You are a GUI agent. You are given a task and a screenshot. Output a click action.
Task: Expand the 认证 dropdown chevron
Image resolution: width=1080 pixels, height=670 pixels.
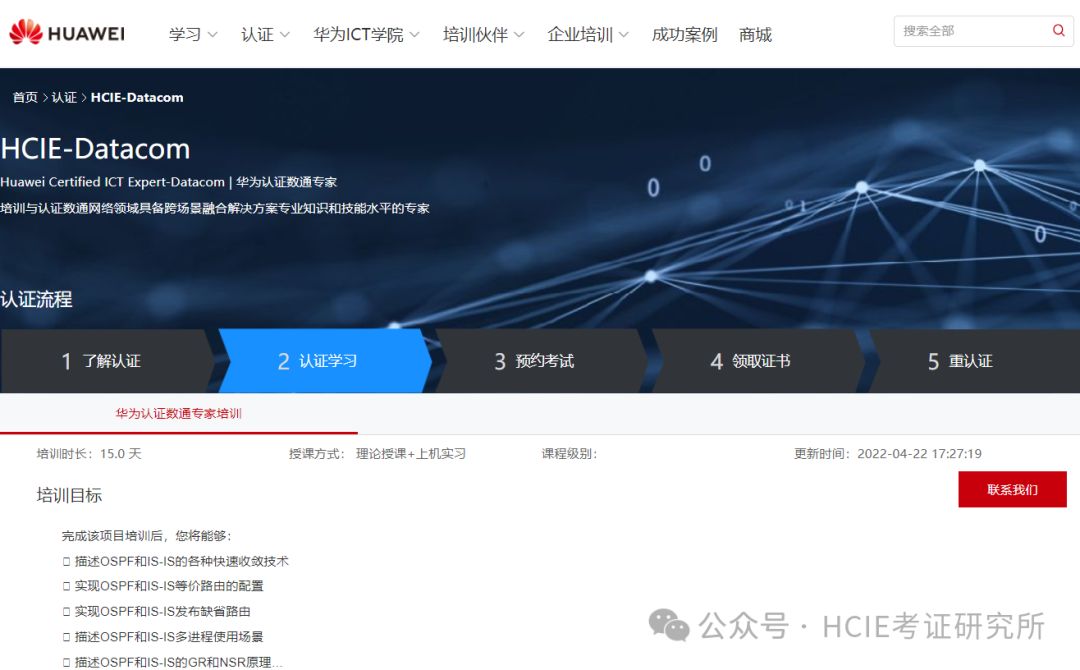coord(284,34)
